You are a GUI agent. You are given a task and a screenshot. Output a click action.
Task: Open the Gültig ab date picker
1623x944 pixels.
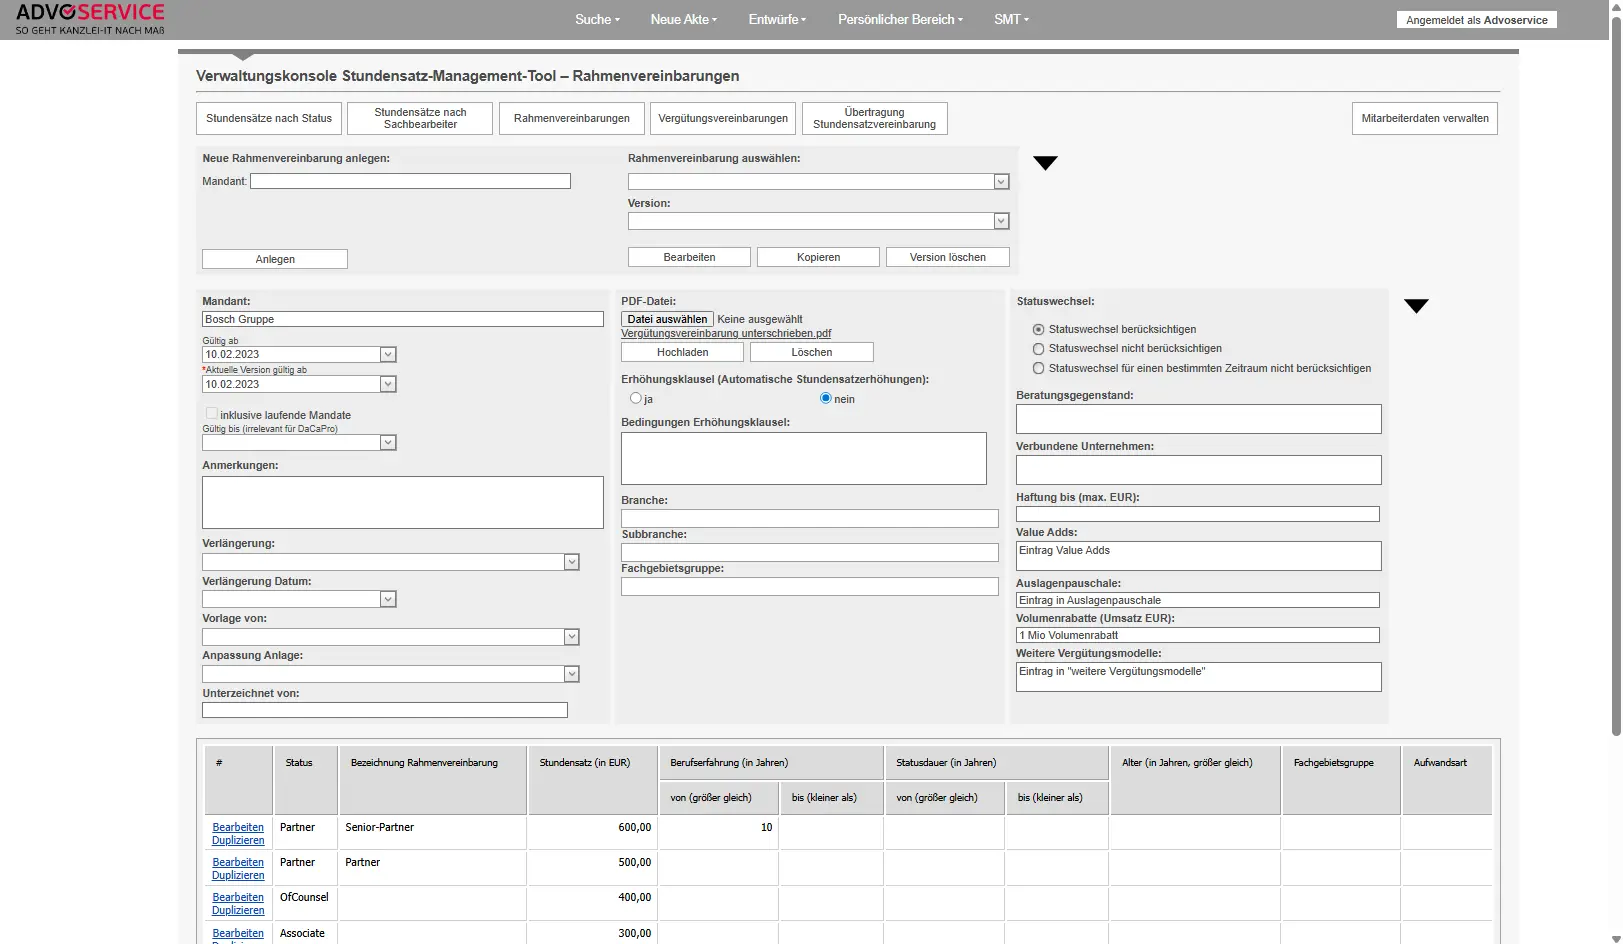[388, 355]
